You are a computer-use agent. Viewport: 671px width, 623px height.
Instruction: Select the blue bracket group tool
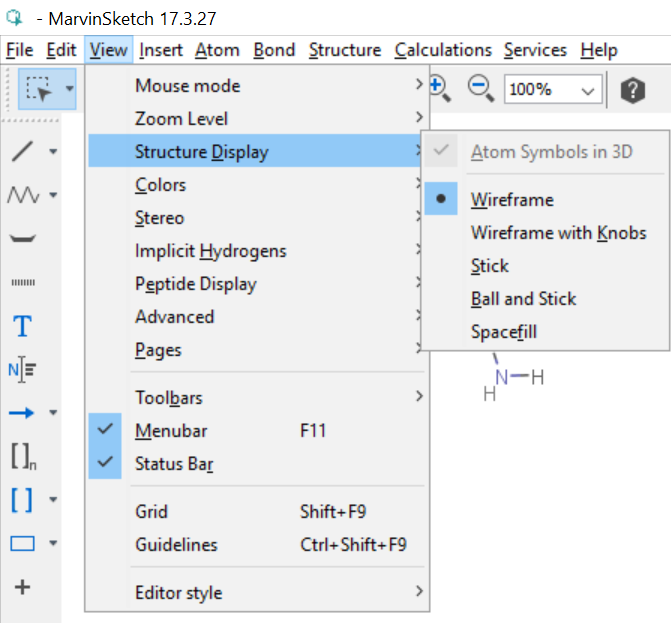coord(22,499)
